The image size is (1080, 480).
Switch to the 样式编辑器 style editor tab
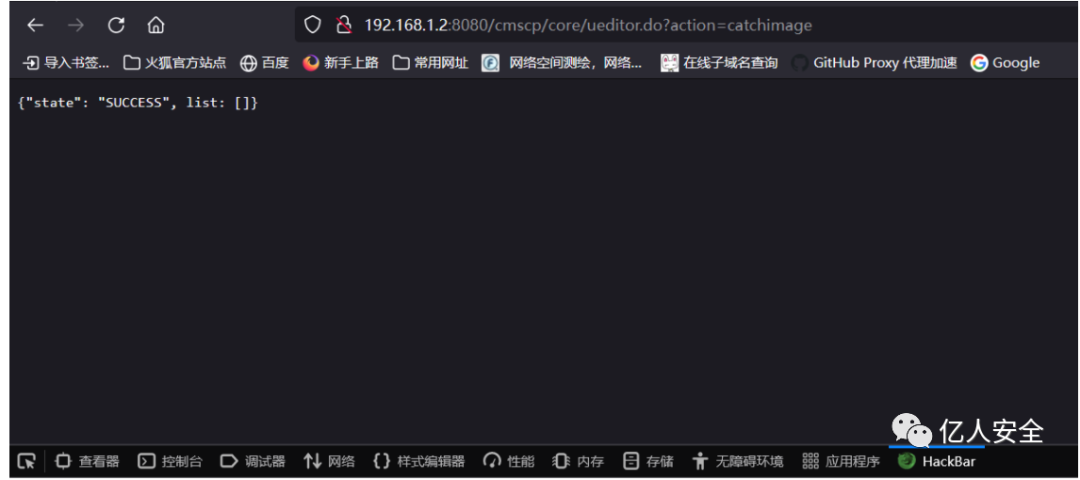[x=419, y=461]
